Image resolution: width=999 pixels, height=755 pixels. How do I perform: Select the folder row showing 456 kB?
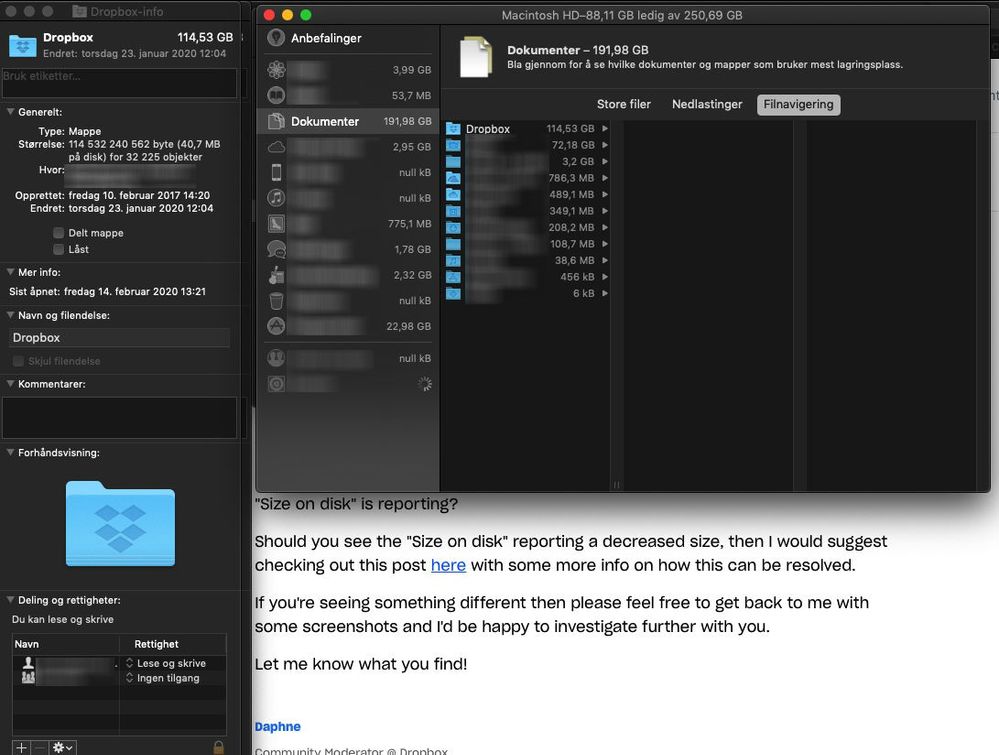coord(527,277)
